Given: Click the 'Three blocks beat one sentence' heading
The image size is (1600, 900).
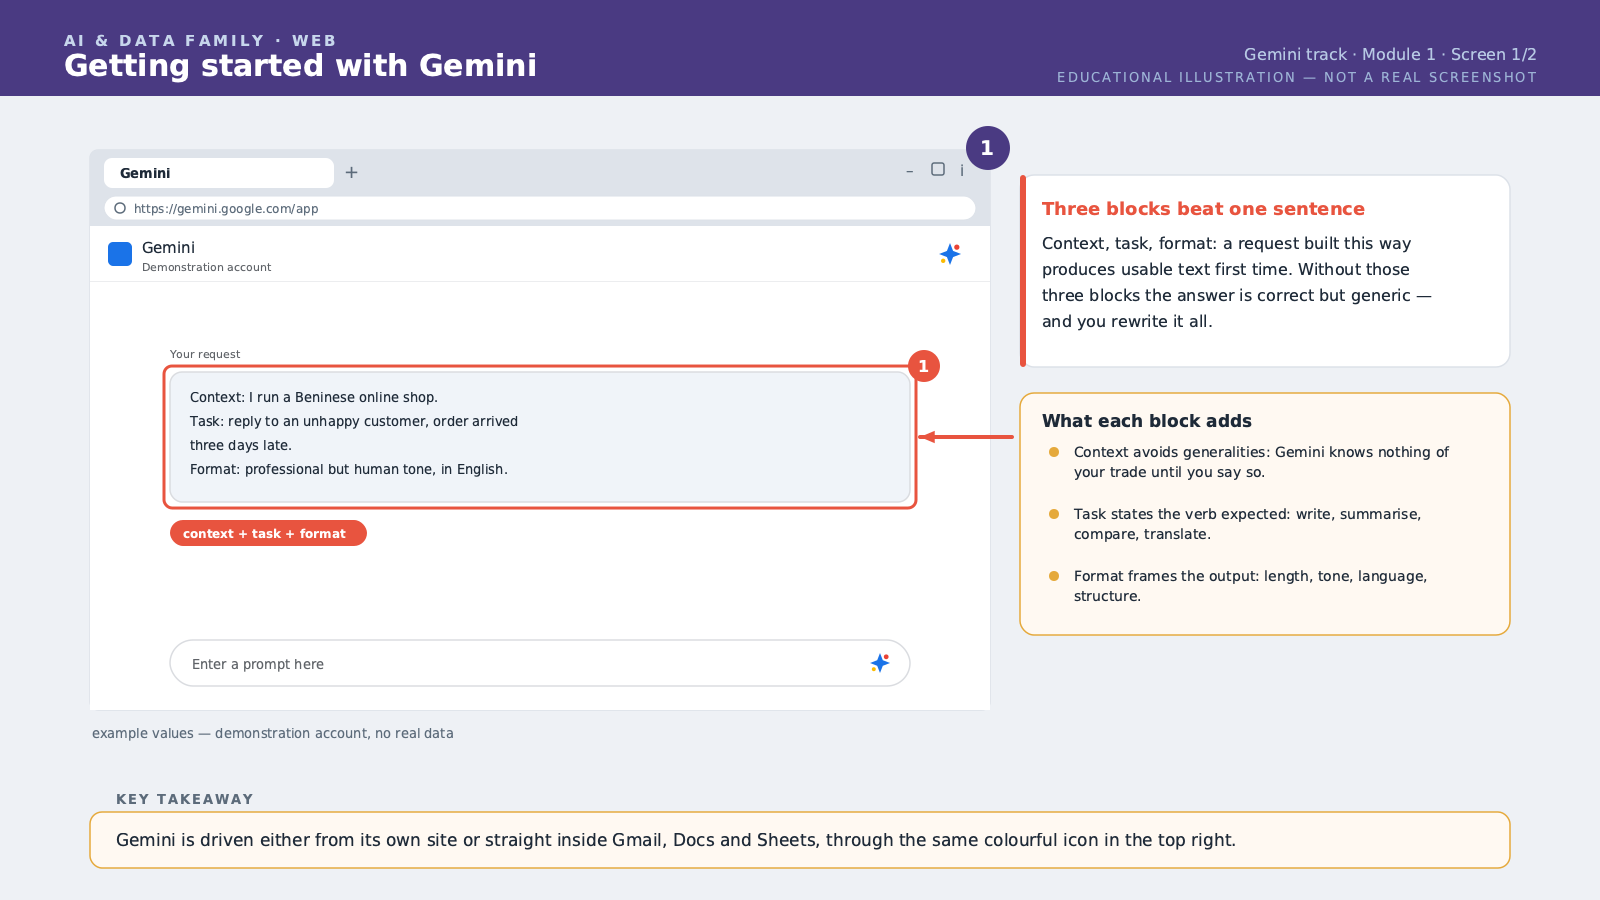Looking at the screenshot, I should tap(1203, 209).
